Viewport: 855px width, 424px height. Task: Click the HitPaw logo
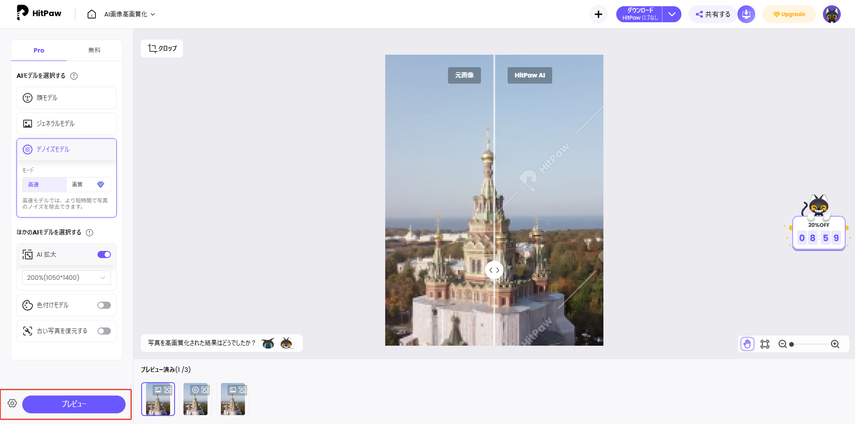[38, 14]
